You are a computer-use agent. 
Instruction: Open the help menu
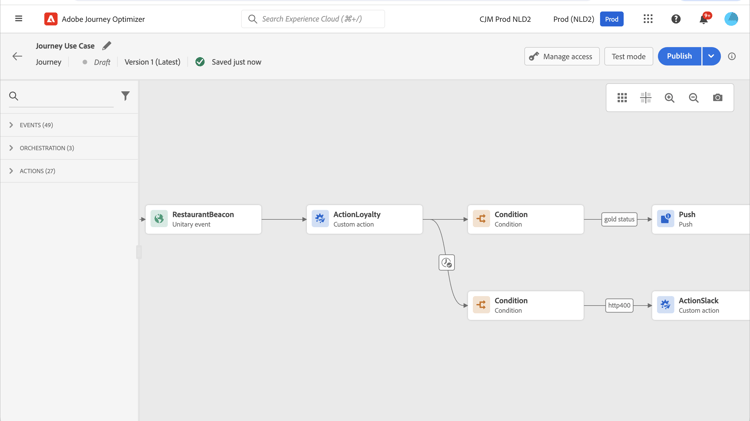click(676, 19)
